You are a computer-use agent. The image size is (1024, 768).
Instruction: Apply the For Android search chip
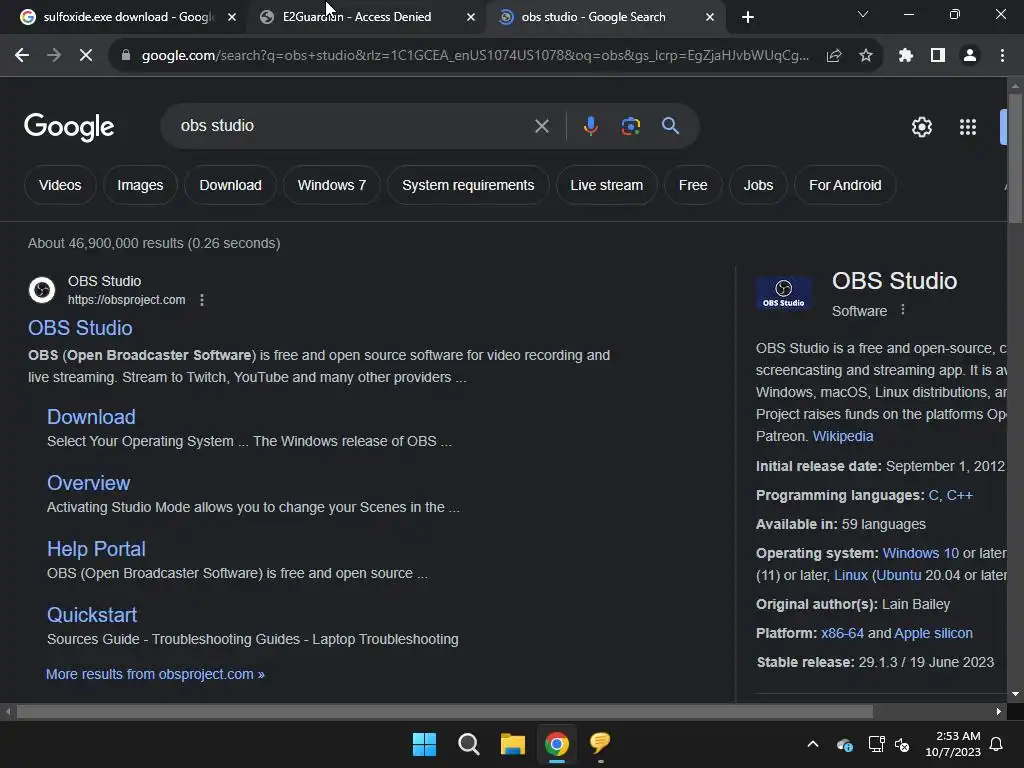pyautogui.click(x=845, y=185)
